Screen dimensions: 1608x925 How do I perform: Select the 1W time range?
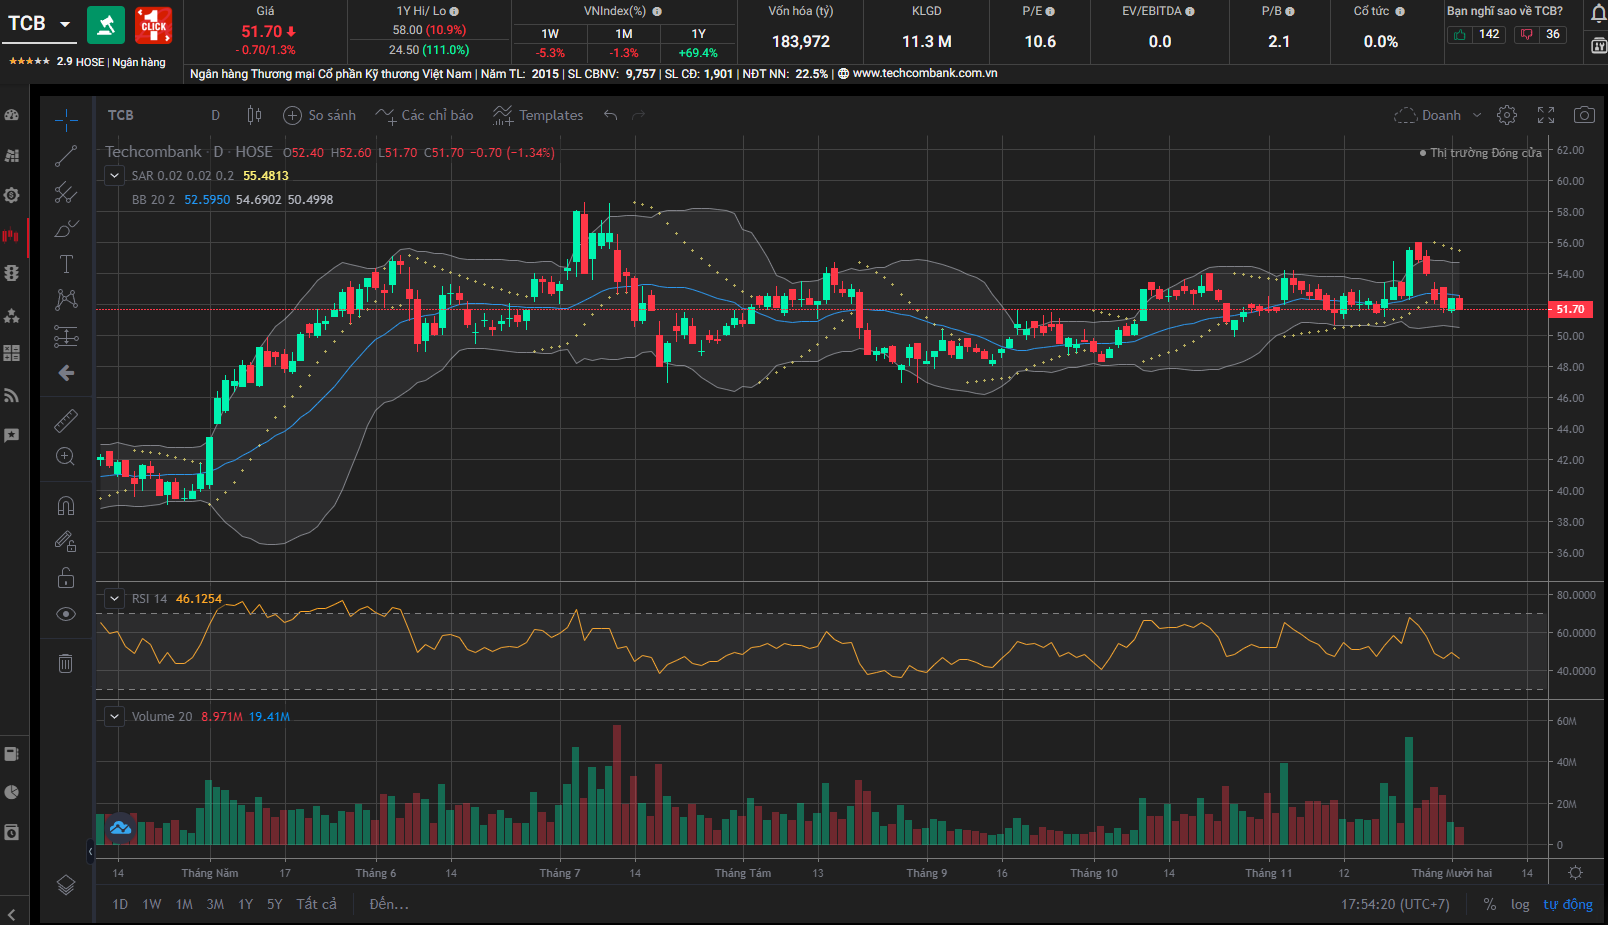coord(152,904)
